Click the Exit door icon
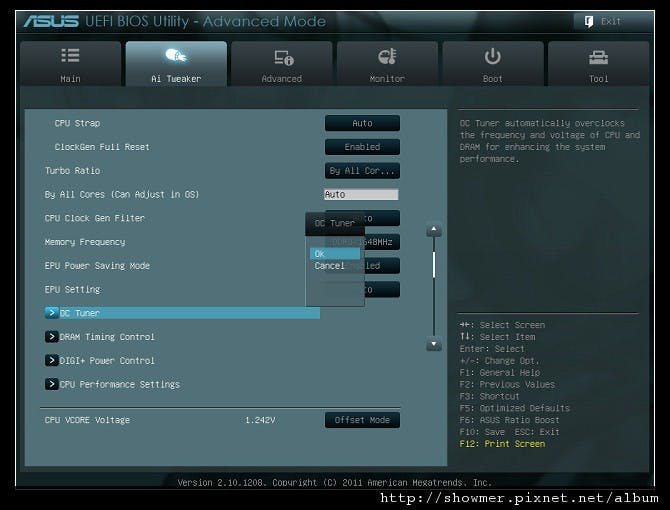 point(589,21)
